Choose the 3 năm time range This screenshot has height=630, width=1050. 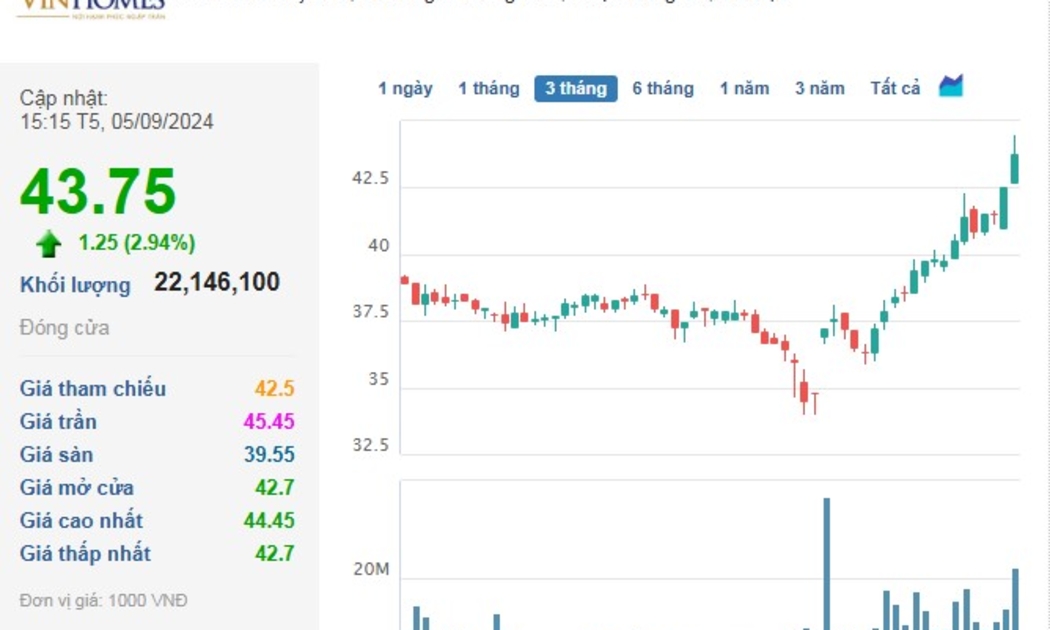[x=819, y=88]
